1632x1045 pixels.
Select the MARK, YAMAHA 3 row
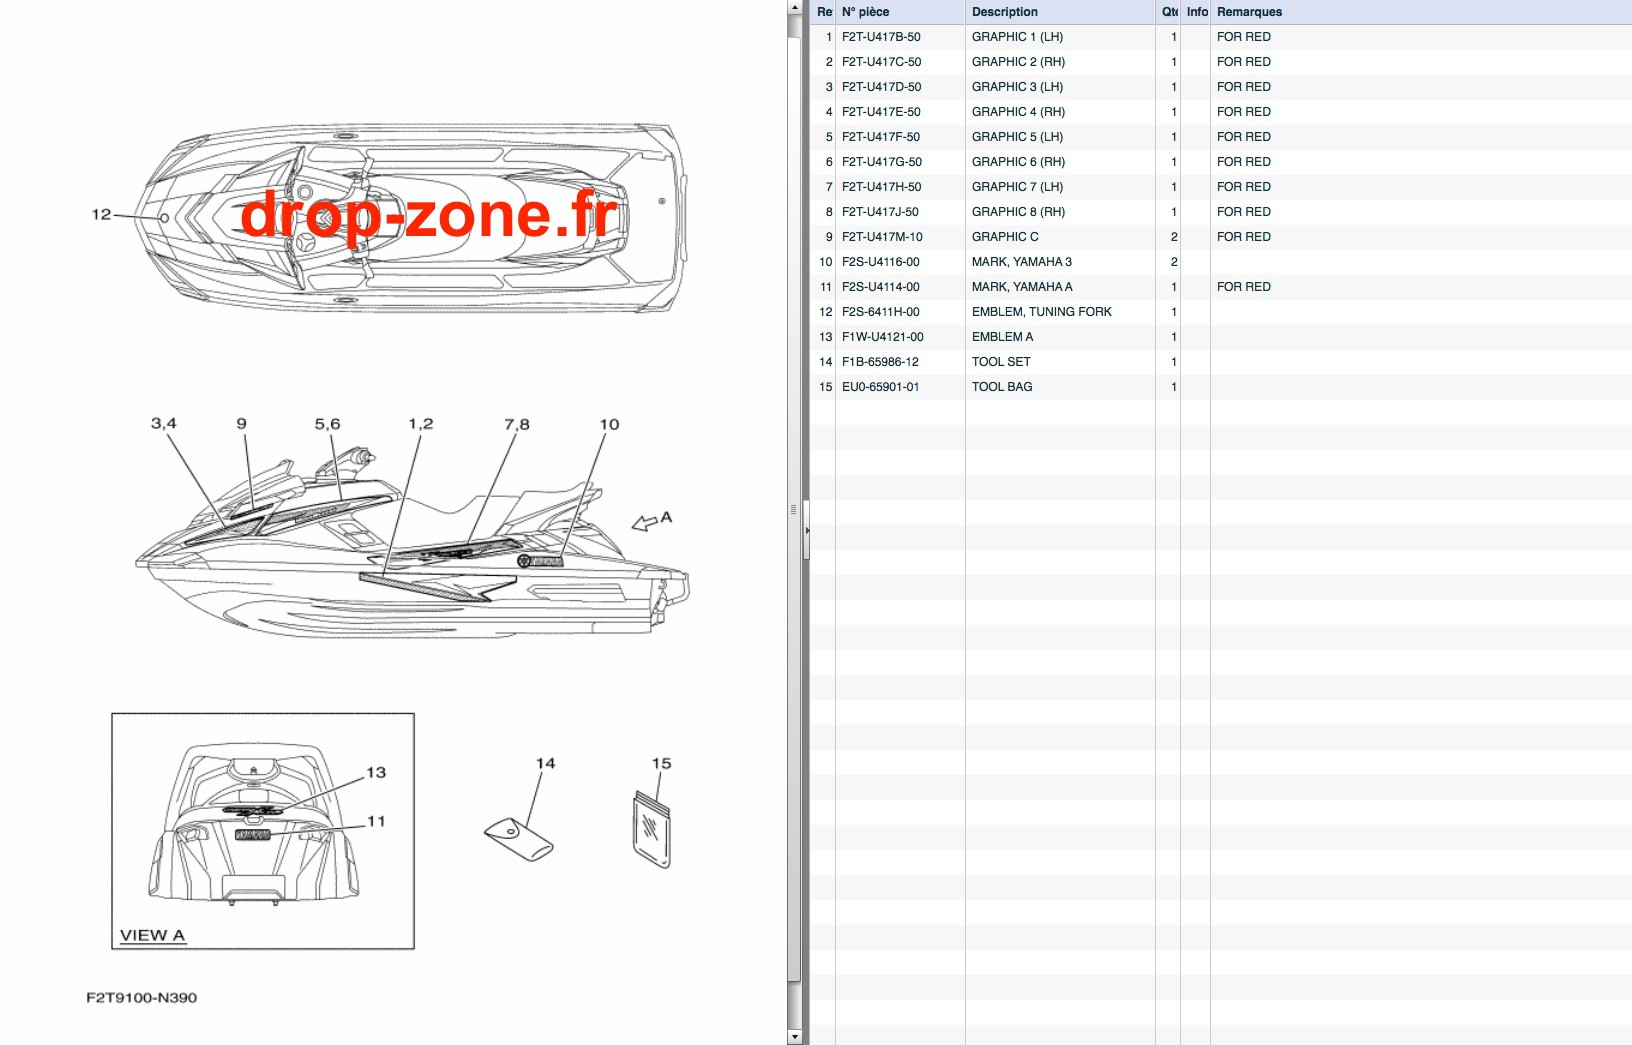[x=1220, y=262]
